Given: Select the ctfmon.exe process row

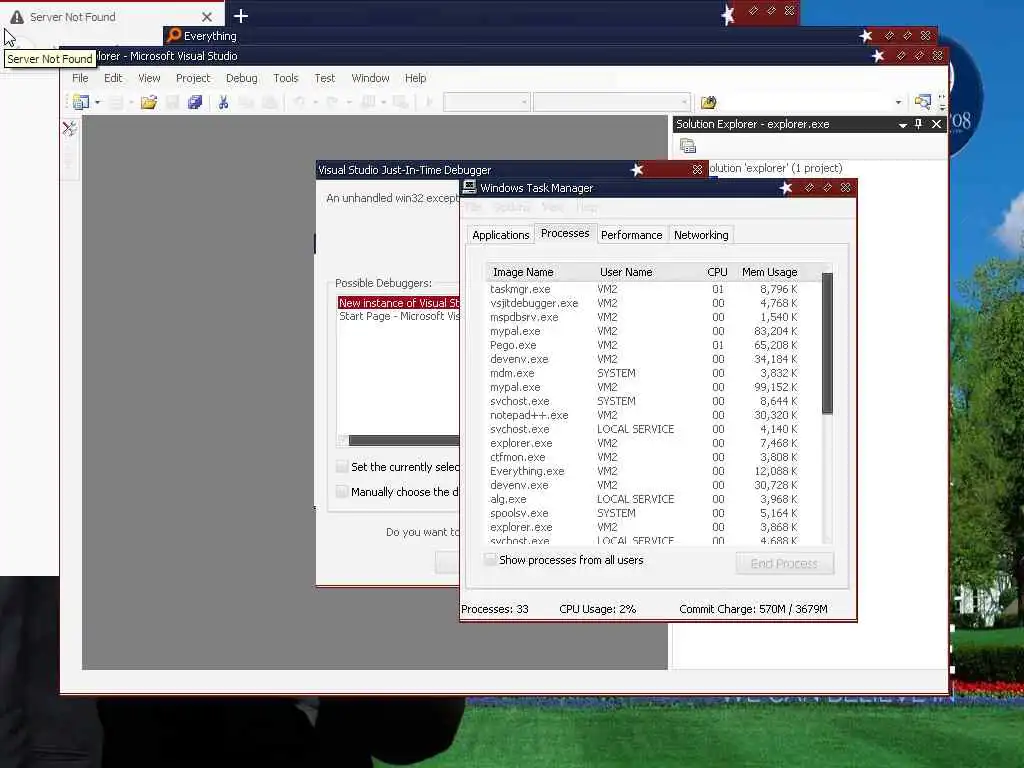Looking at the screenshot, I should pos(643,457).
